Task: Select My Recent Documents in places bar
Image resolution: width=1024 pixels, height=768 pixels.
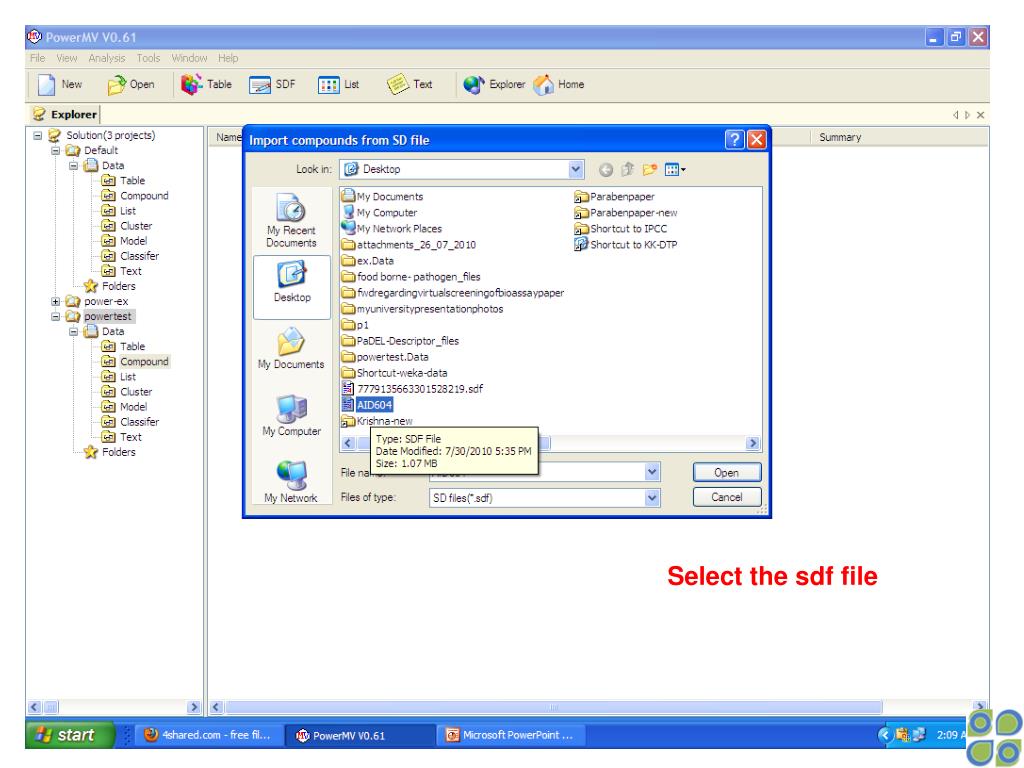Action: coord(291,220)
